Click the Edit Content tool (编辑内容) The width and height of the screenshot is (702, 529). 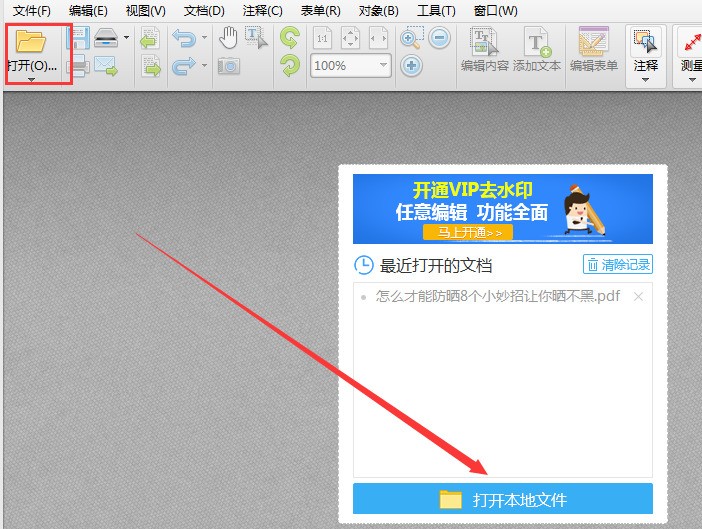tap(484, 51)
